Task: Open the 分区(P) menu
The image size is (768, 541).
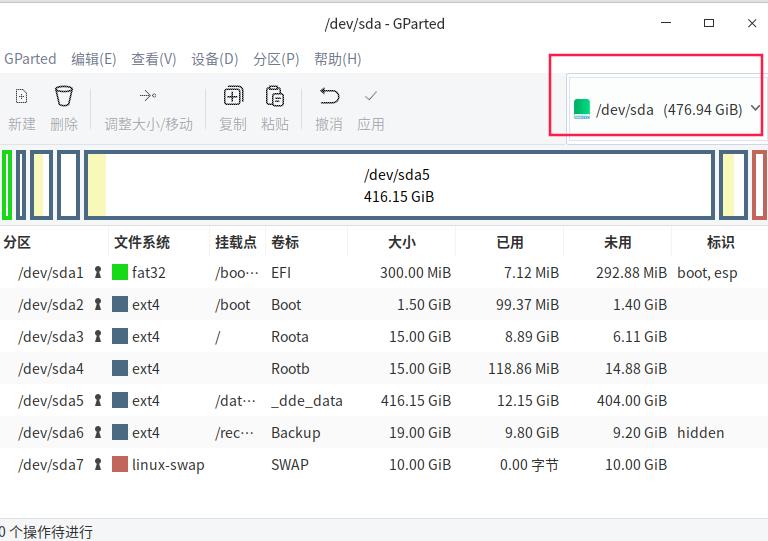Action: point(276,59)
